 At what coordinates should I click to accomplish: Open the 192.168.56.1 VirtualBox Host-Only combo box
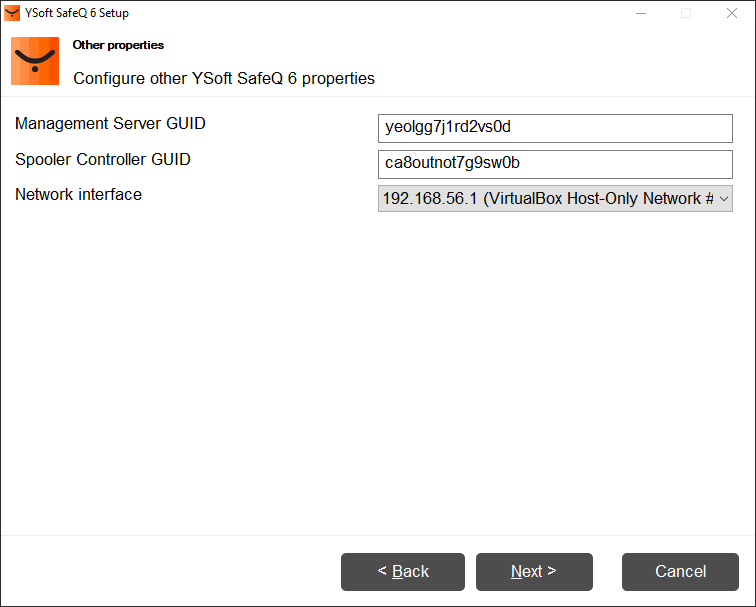tap(548, 199)
